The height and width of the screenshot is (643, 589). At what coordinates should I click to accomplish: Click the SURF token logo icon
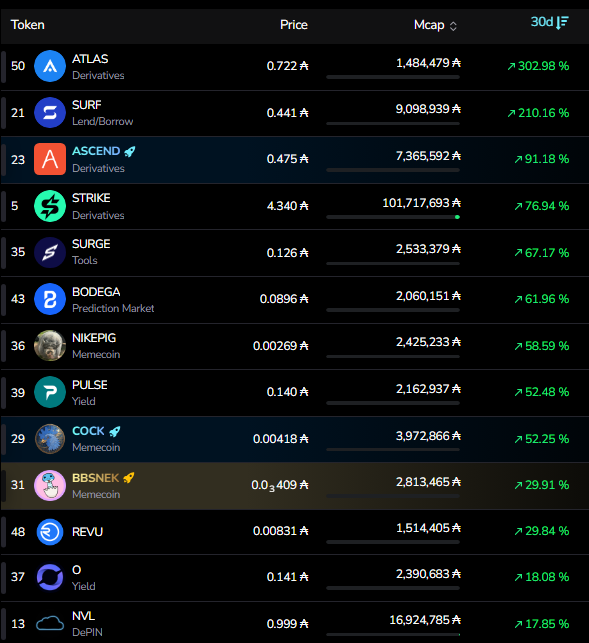click(50, 112)
